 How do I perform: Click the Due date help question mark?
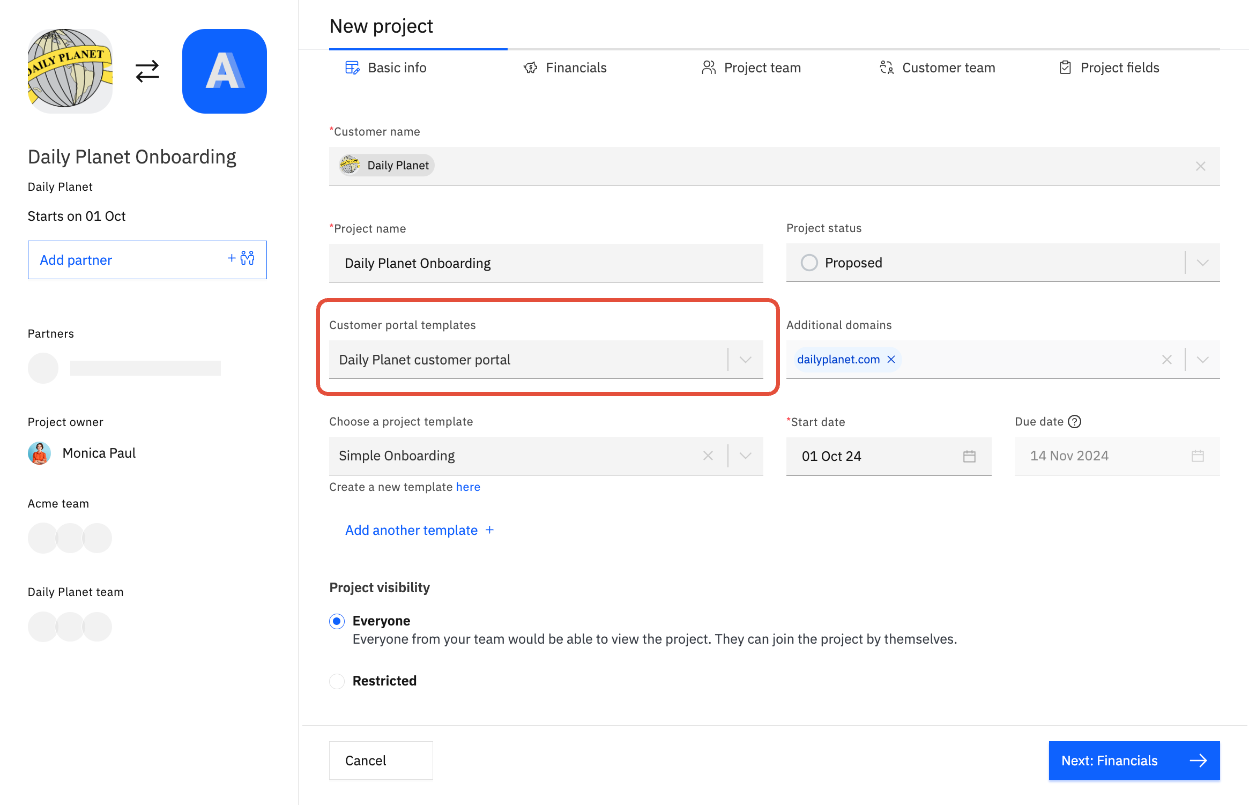point(1075,422)
